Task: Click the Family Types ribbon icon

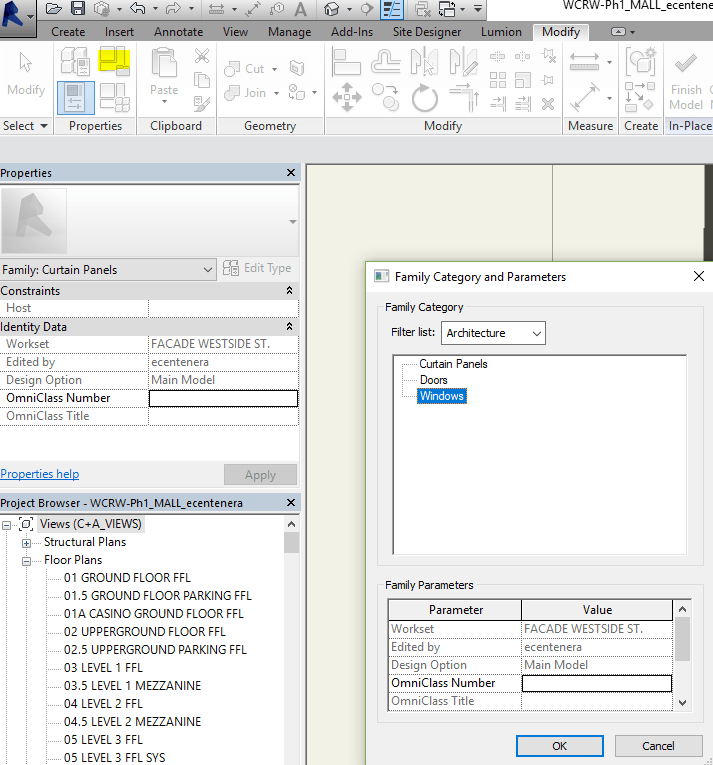Action: (115, 97)
